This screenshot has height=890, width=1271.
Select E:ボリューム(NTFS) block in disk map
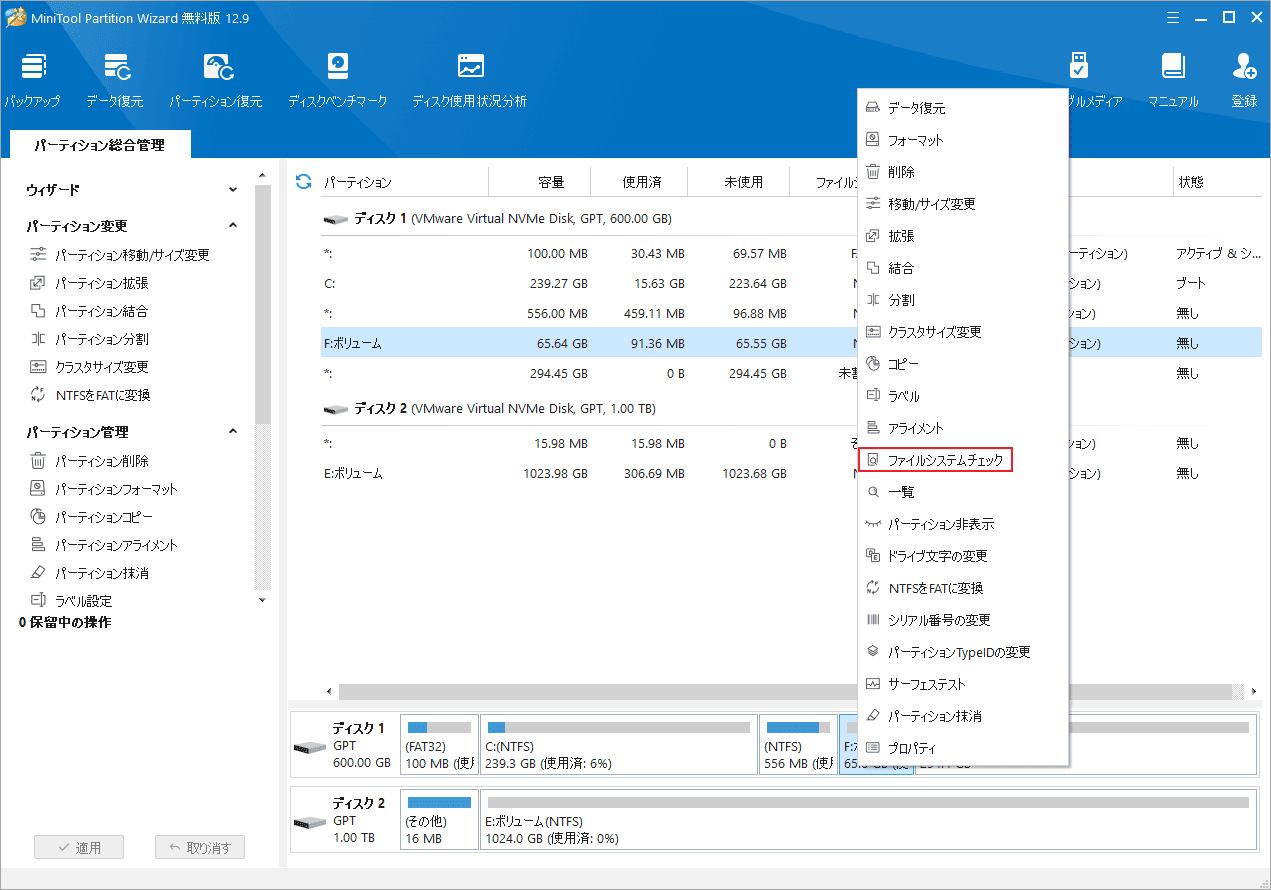868,820
